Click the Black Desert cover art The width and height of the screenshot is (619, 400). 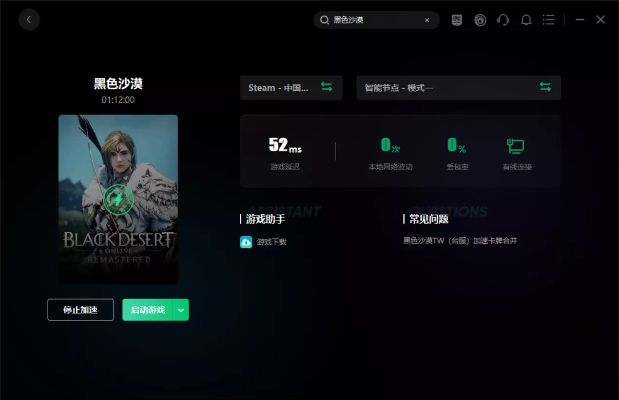point(118,199)
